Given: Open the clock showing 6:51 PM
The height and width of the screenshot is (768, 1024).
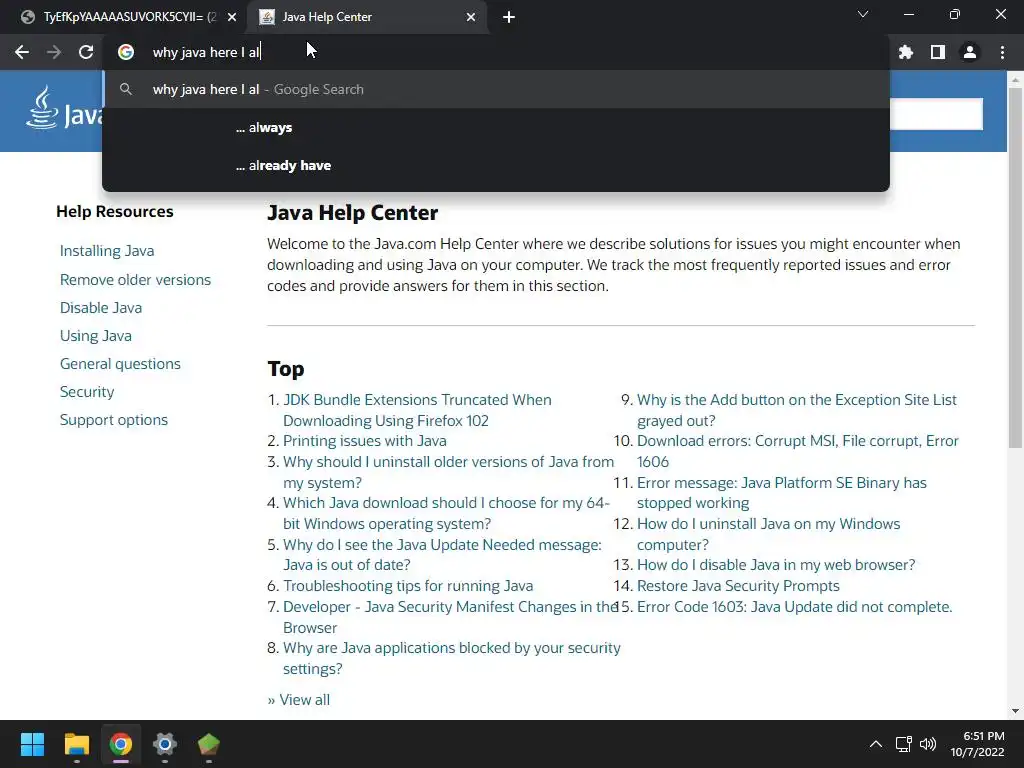Looking at the screenshot, I should click(x=977, y=744).
